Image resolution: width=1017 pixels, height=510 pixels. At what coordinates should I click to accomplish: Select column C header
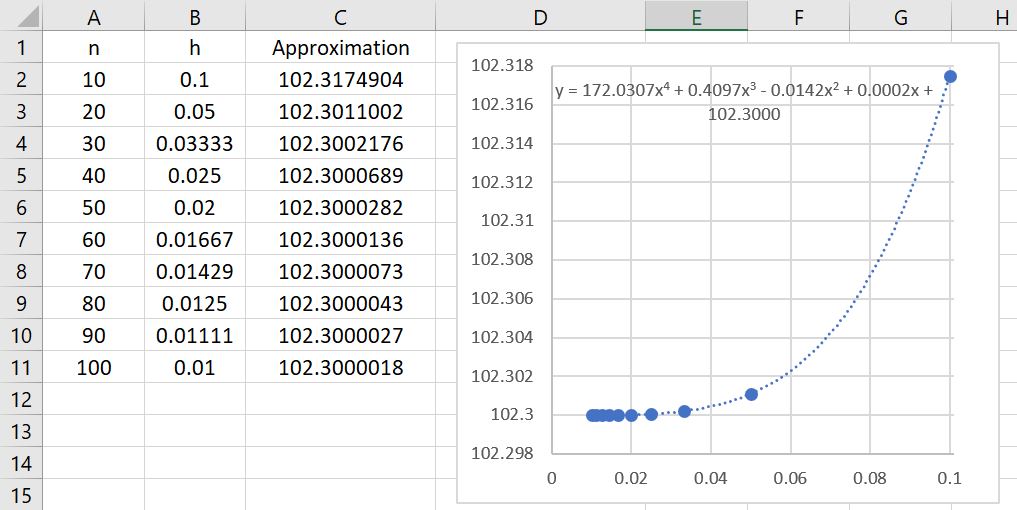pyautogui.click(x=340, y=16)
